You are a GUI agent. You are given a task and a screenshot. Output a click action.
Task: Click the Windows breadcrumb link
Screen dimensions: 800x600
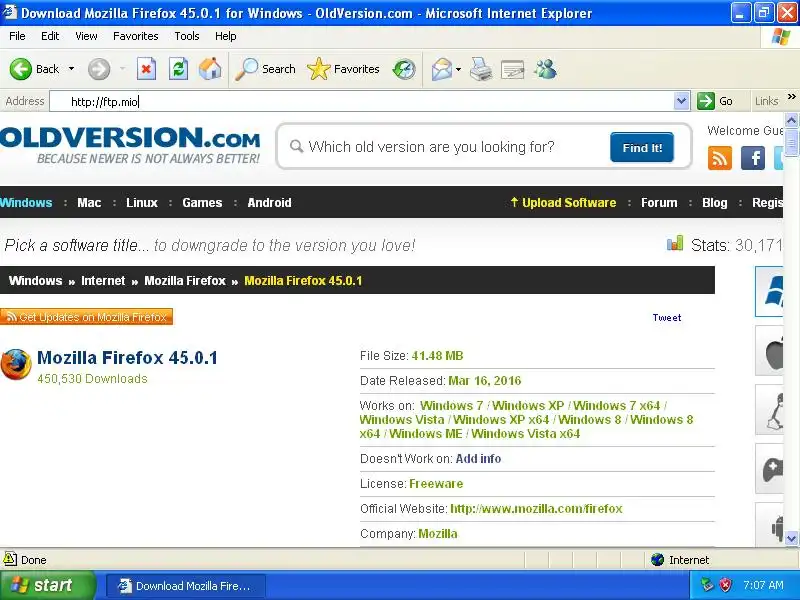(35, 281)
